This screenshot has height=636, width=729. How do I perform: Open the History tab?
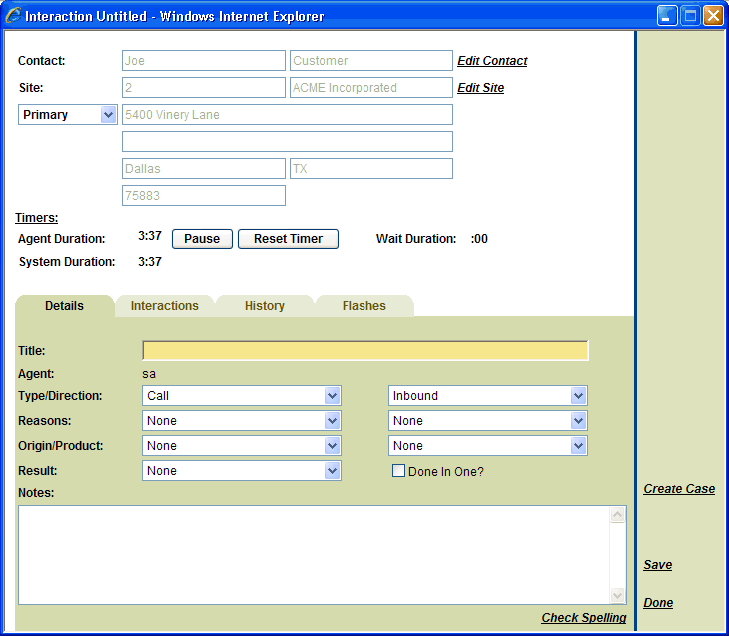point(265,305)
